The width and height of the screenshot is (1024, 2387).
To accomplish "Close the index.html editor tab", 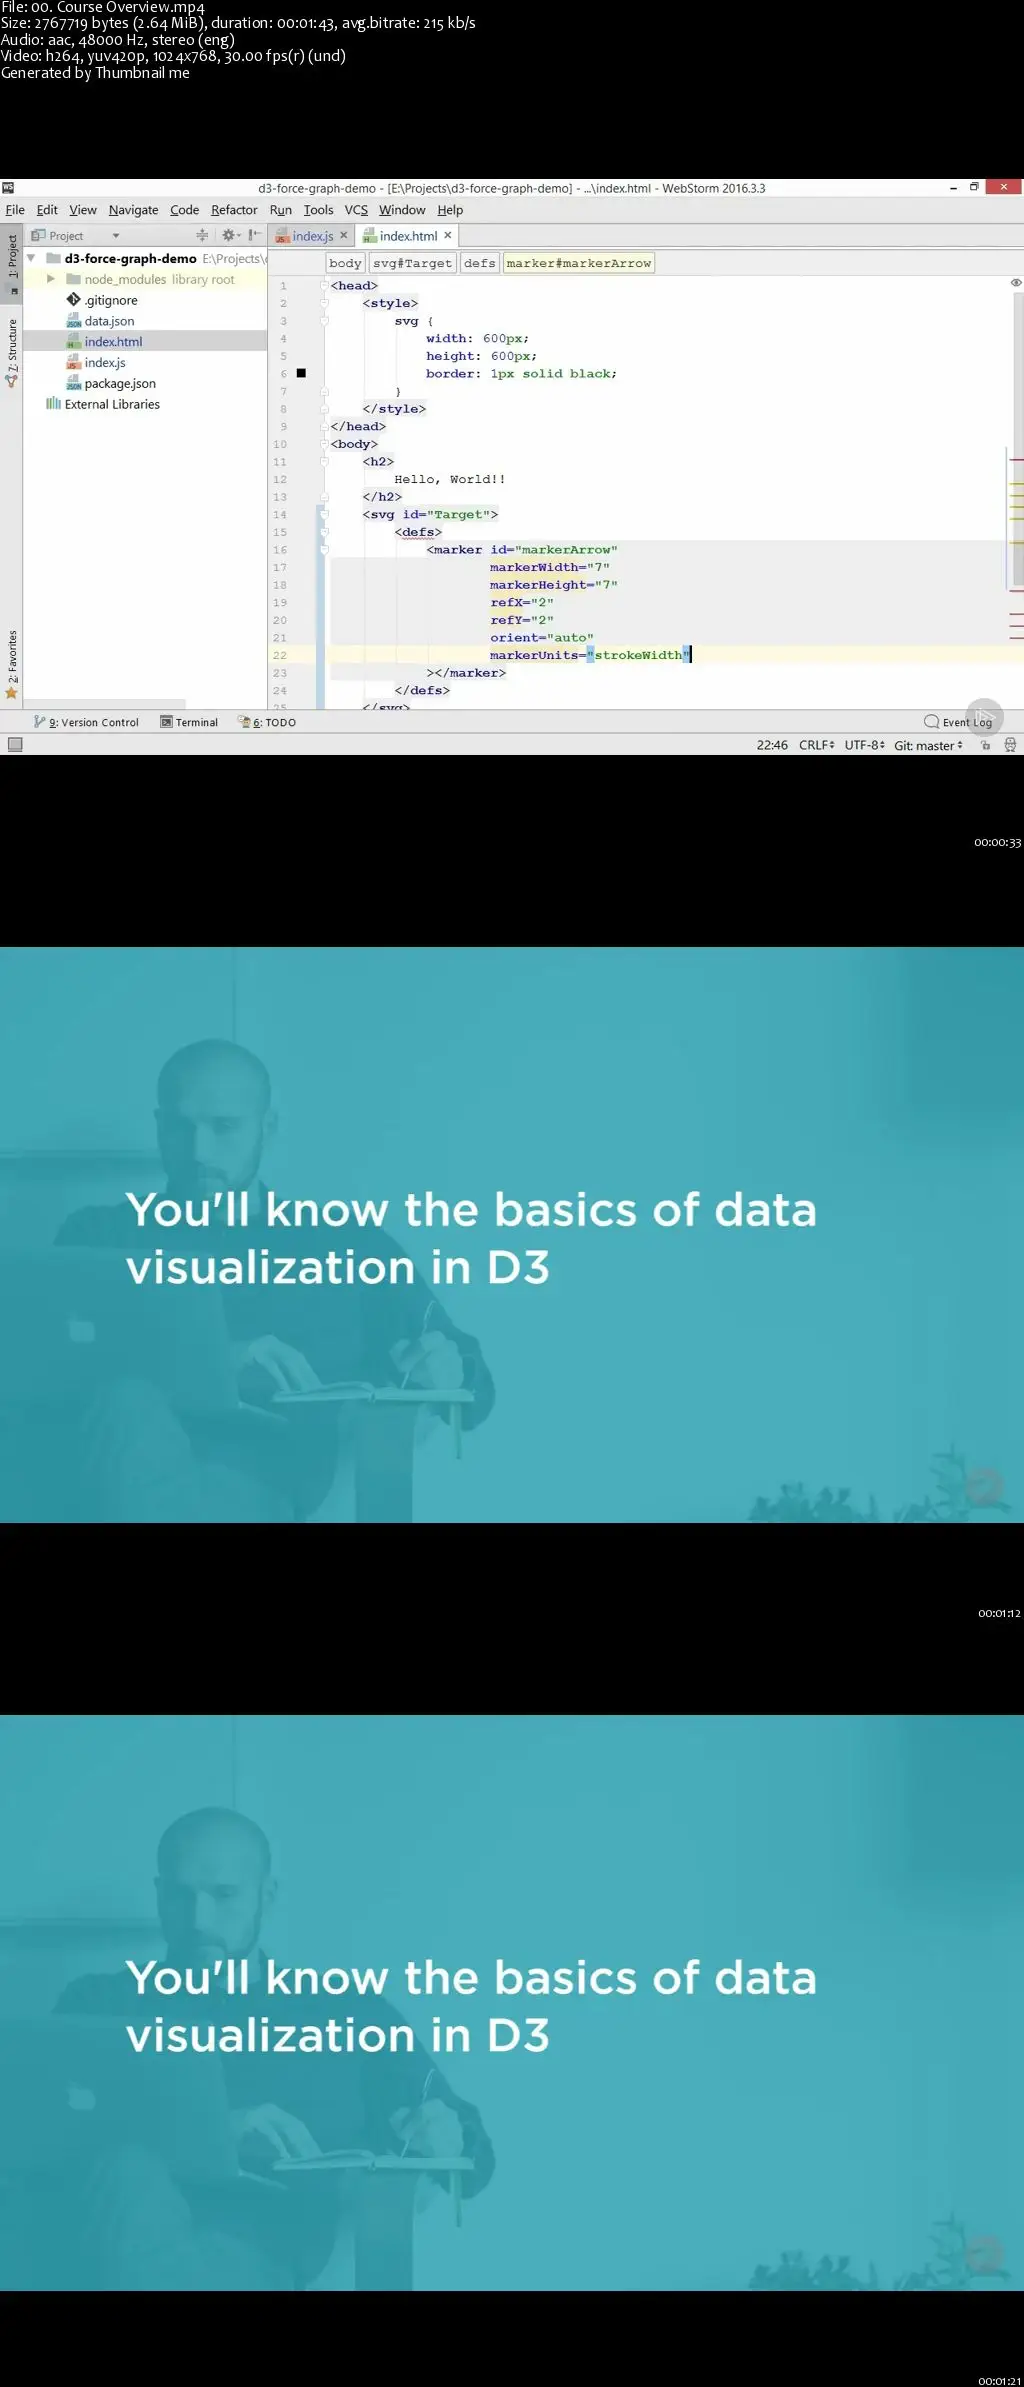I will pyautogui.click(x=448, y=236).
